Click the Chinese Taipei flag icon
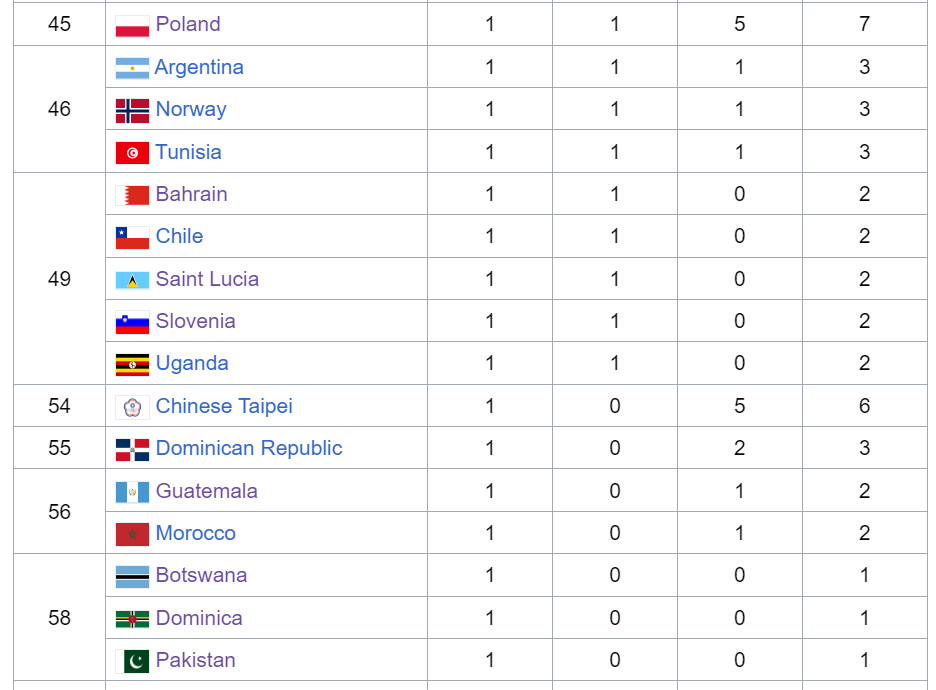 [132, 407]
